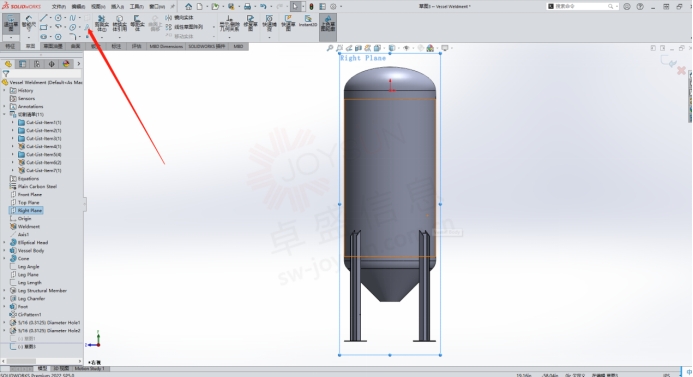Screen dimensions: 693x377
Task: Click the Mirror Entities tool
Action: point(179,18)
